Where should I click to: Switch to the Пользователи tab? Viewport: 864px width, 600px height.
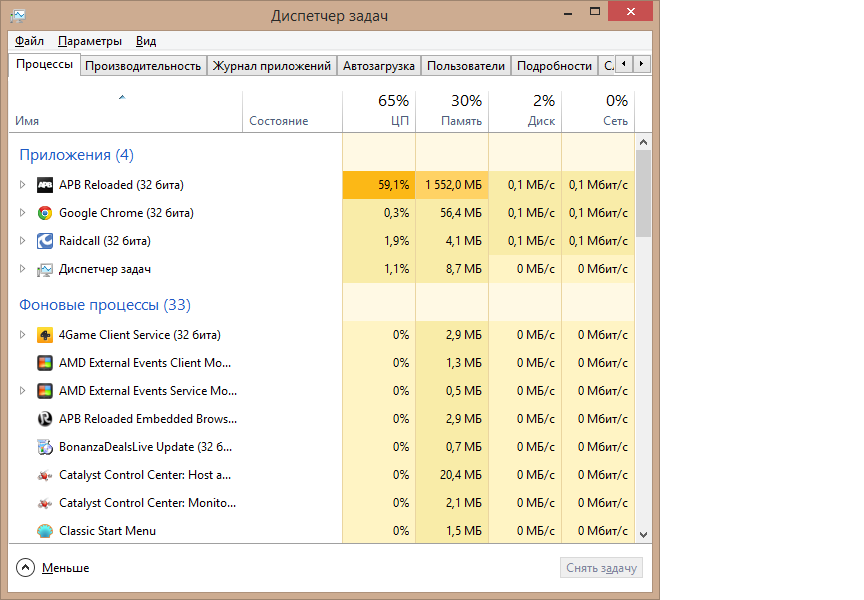coord(466,66)
